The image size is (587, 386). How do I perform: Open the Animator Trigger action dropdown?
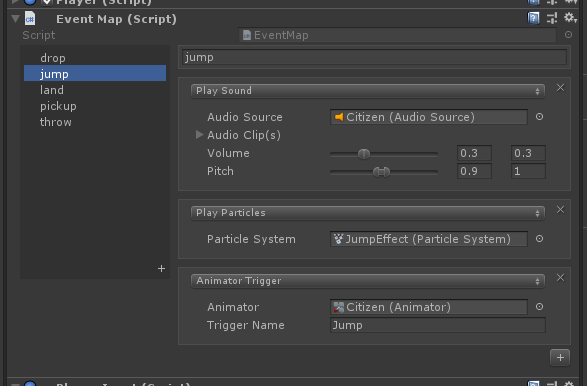(x=368, y=281)
